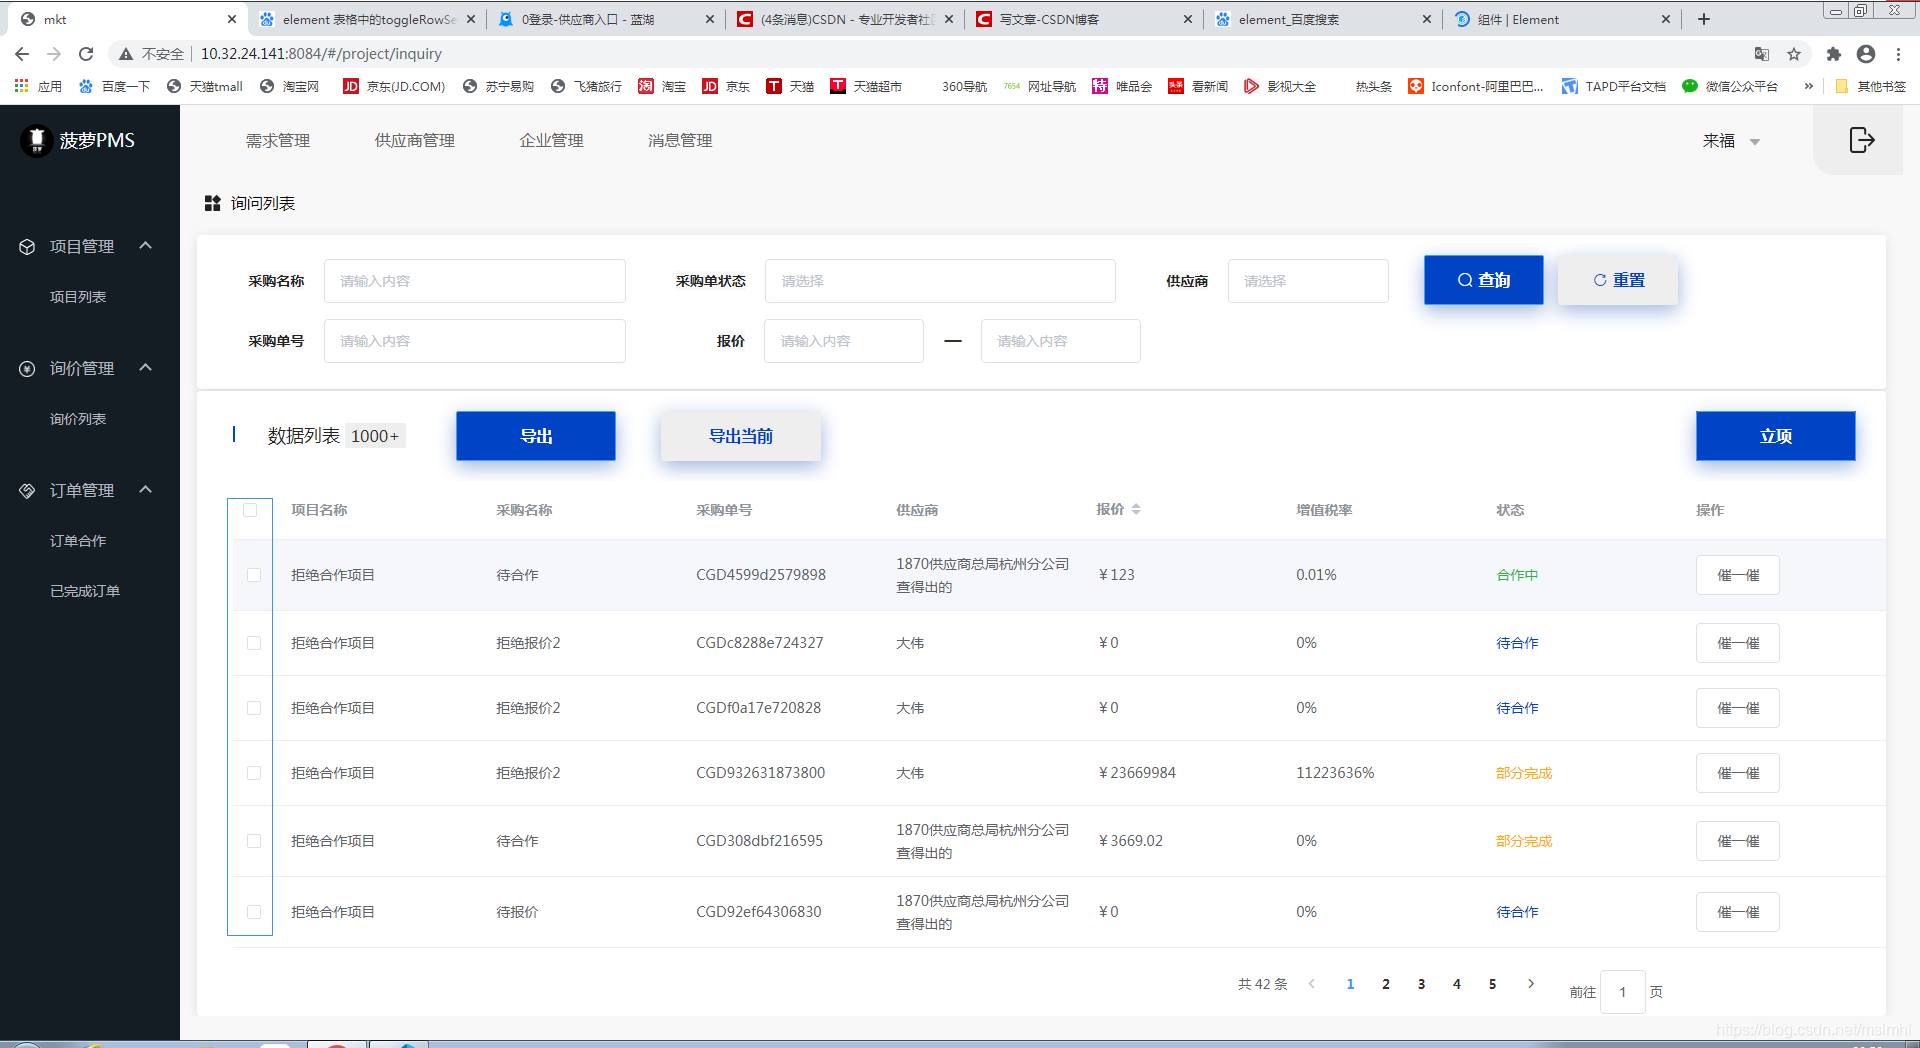Open the TAPD平台文档 bookmark

[1614, 86]
